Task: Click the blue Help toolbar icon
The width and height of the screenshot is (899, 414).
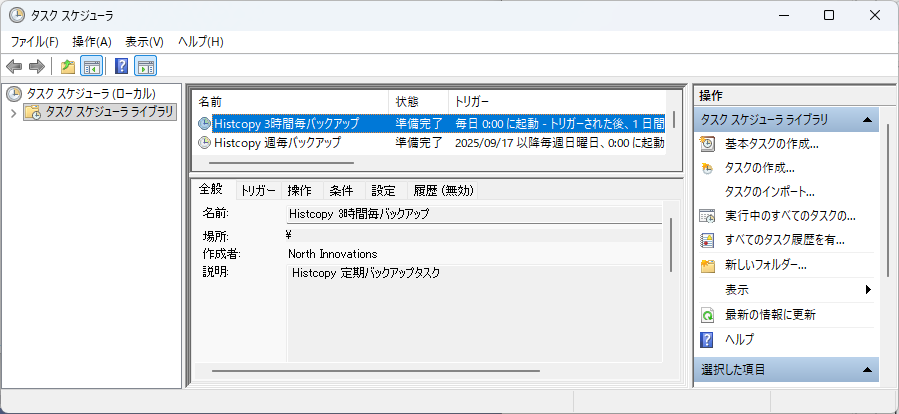Action: point(121,67)
